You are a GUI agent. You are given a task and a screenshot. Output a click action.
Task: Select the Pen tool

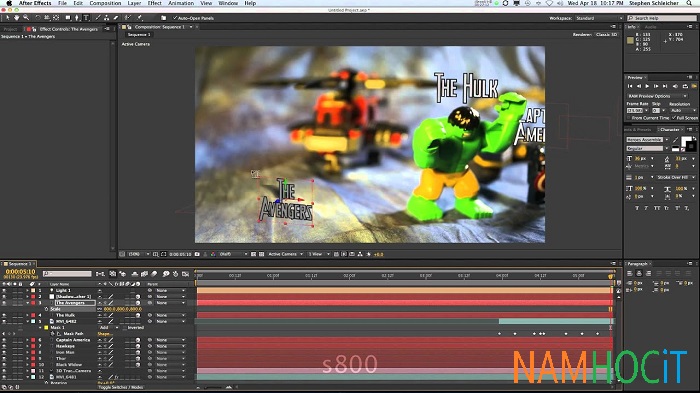[x=77, y=18]
